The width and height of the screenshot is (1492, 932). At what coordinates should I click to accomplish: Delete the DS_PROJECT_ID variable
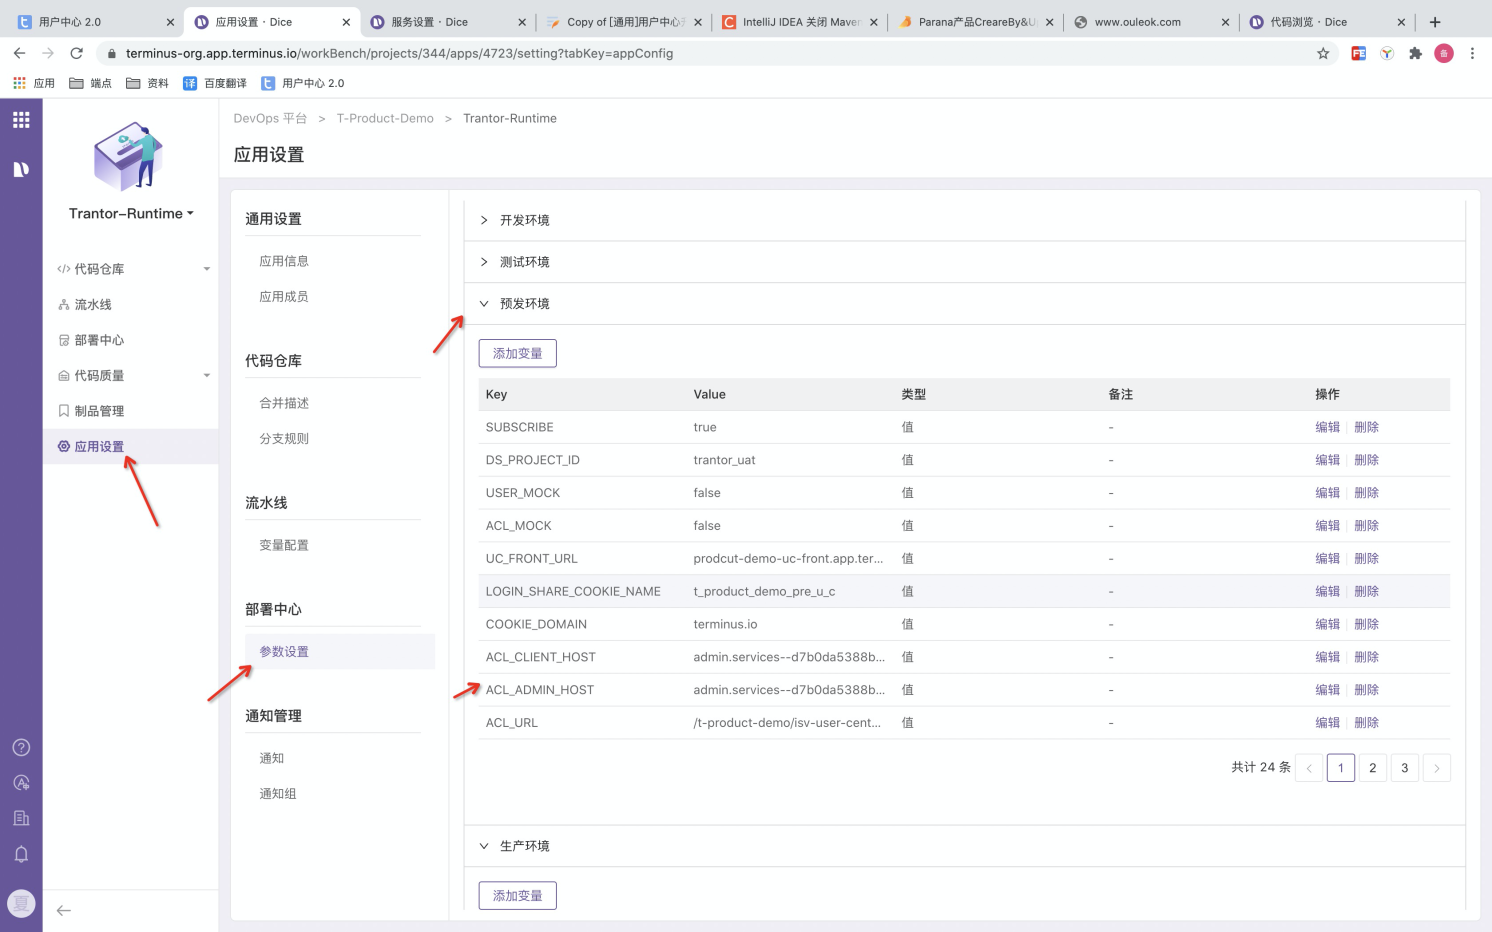(x=1366, y=460)
